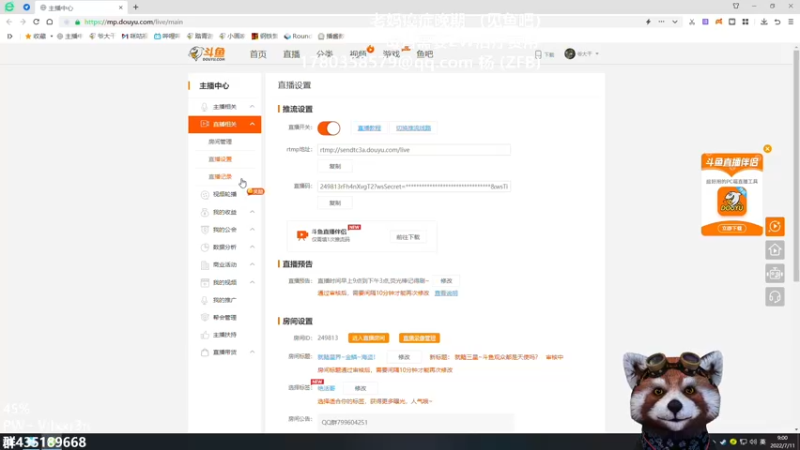Viewport: 800px width, 450px height.
Task: Click the browser home icon
Action: (x=49, y=22)
